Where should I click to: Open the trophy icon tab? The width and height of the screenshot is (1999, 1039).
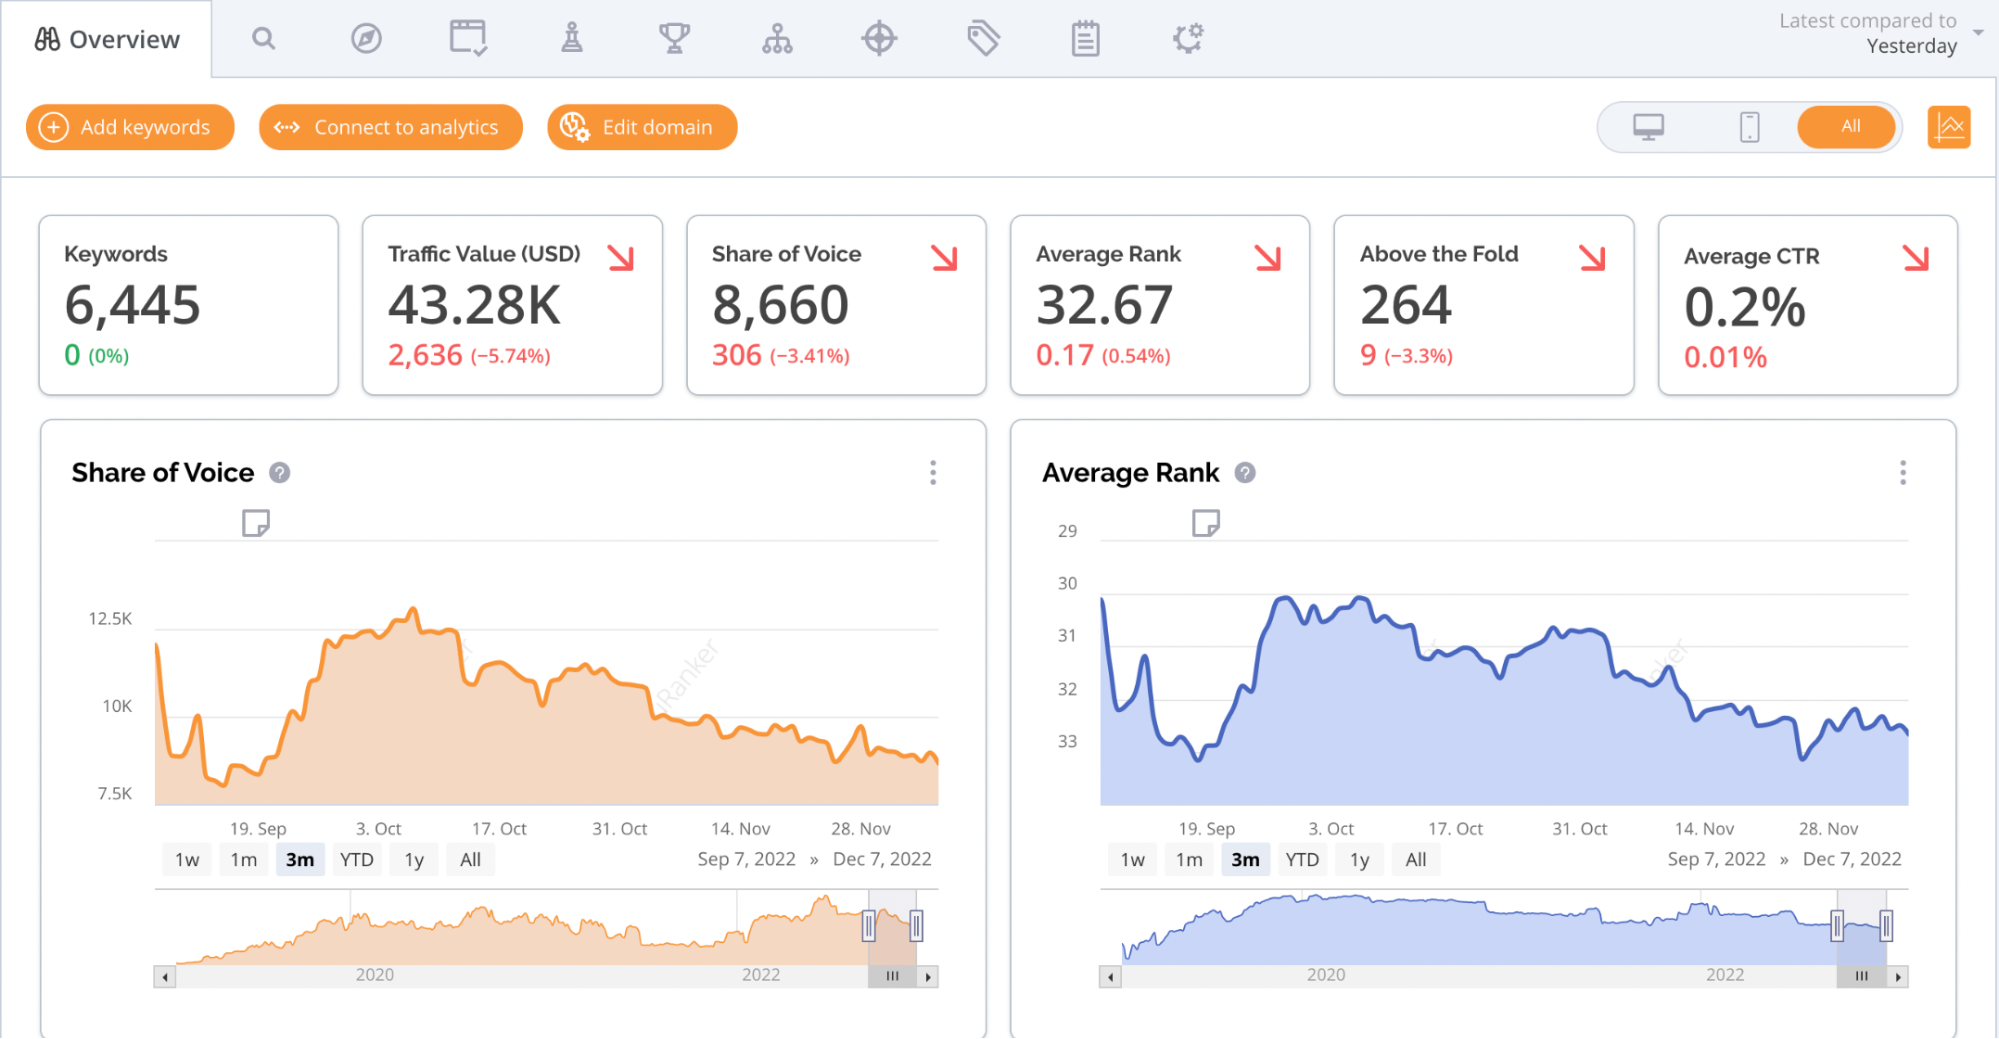click(674, 39)
